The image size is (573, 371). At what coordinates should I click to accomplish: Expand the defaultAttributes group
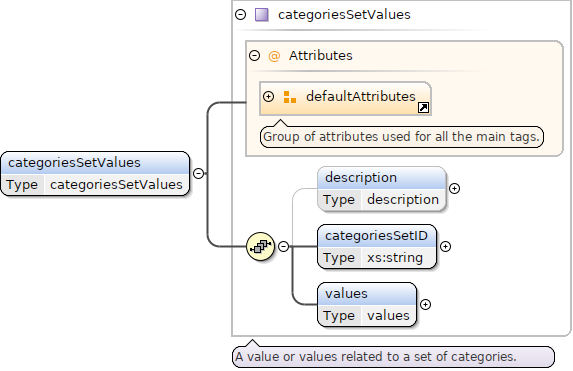tap(269, 96)
